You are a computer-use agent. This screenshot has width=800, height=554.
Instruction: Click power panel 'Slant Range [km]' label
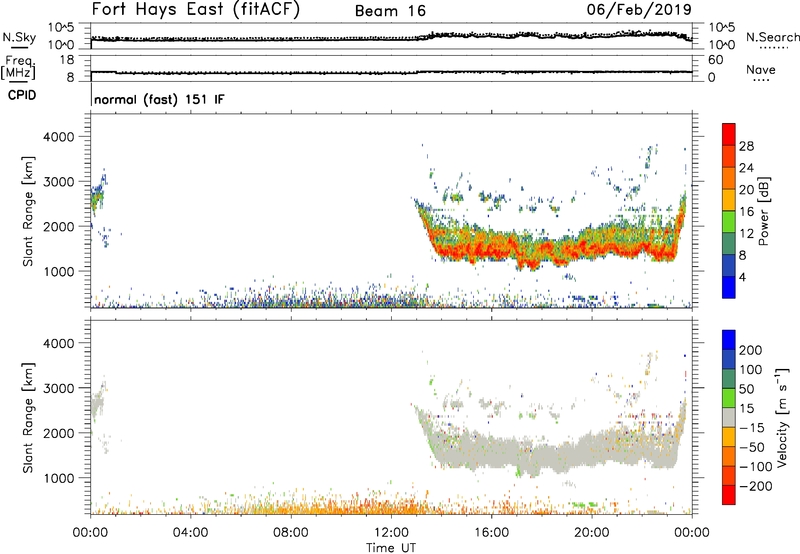pyautogui.click(x=28, y=211)
